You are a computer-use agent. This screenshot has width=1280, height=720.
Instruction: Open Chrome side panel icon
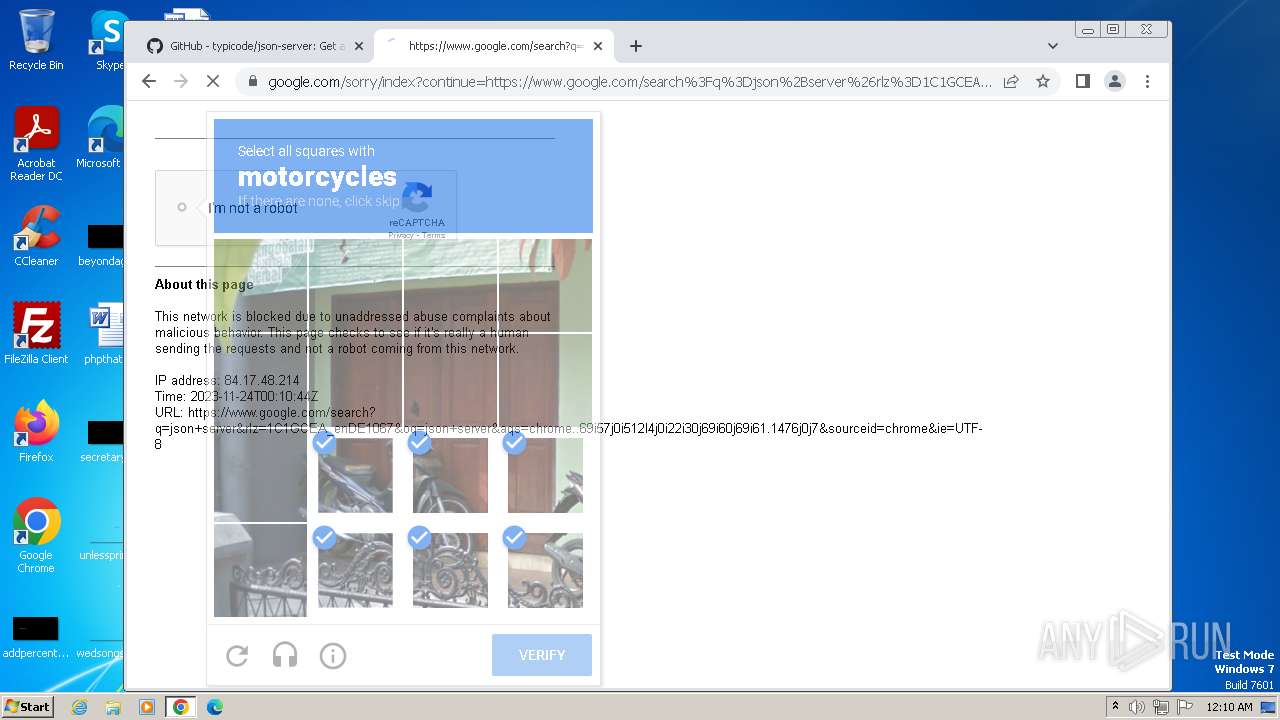[x=1082, y=81]
